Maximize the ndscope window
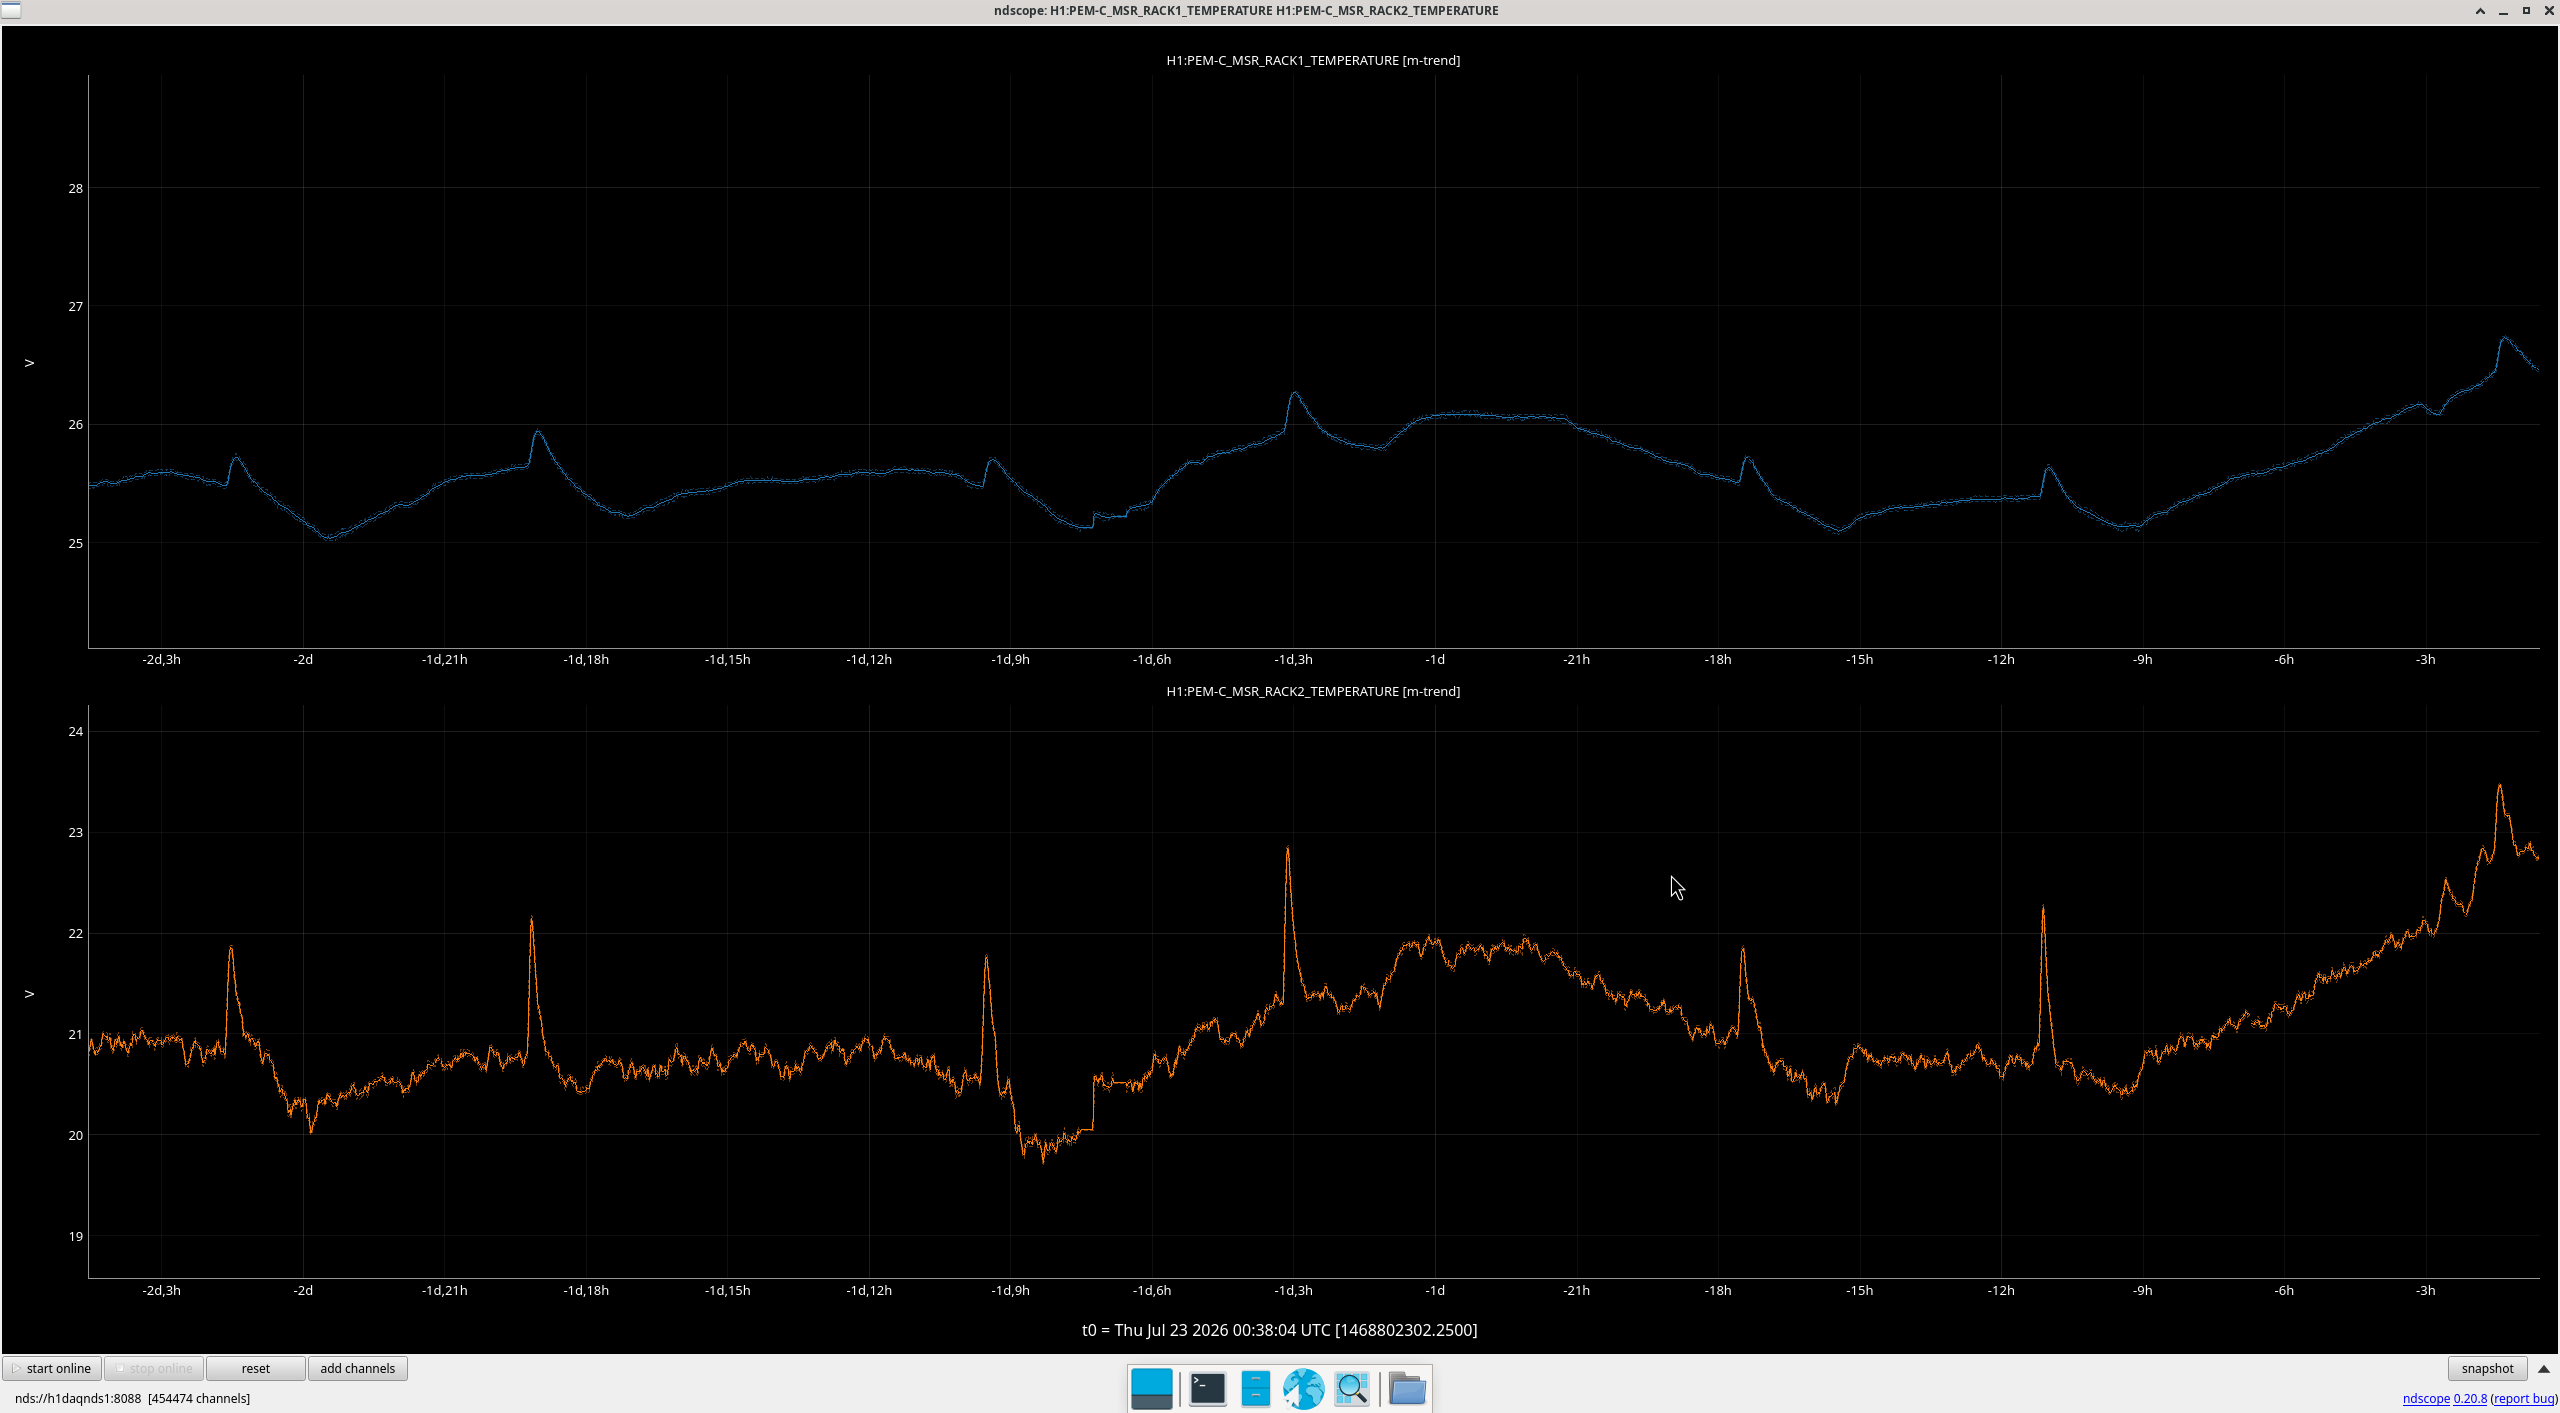Viewport: 2560px width, 1413px height. click(2526, 11)
